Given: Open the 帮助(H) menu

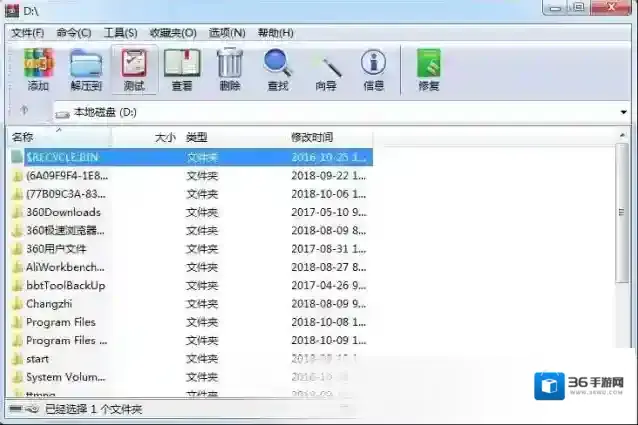Looking at the screenshot, I should (x=275, y=33).
